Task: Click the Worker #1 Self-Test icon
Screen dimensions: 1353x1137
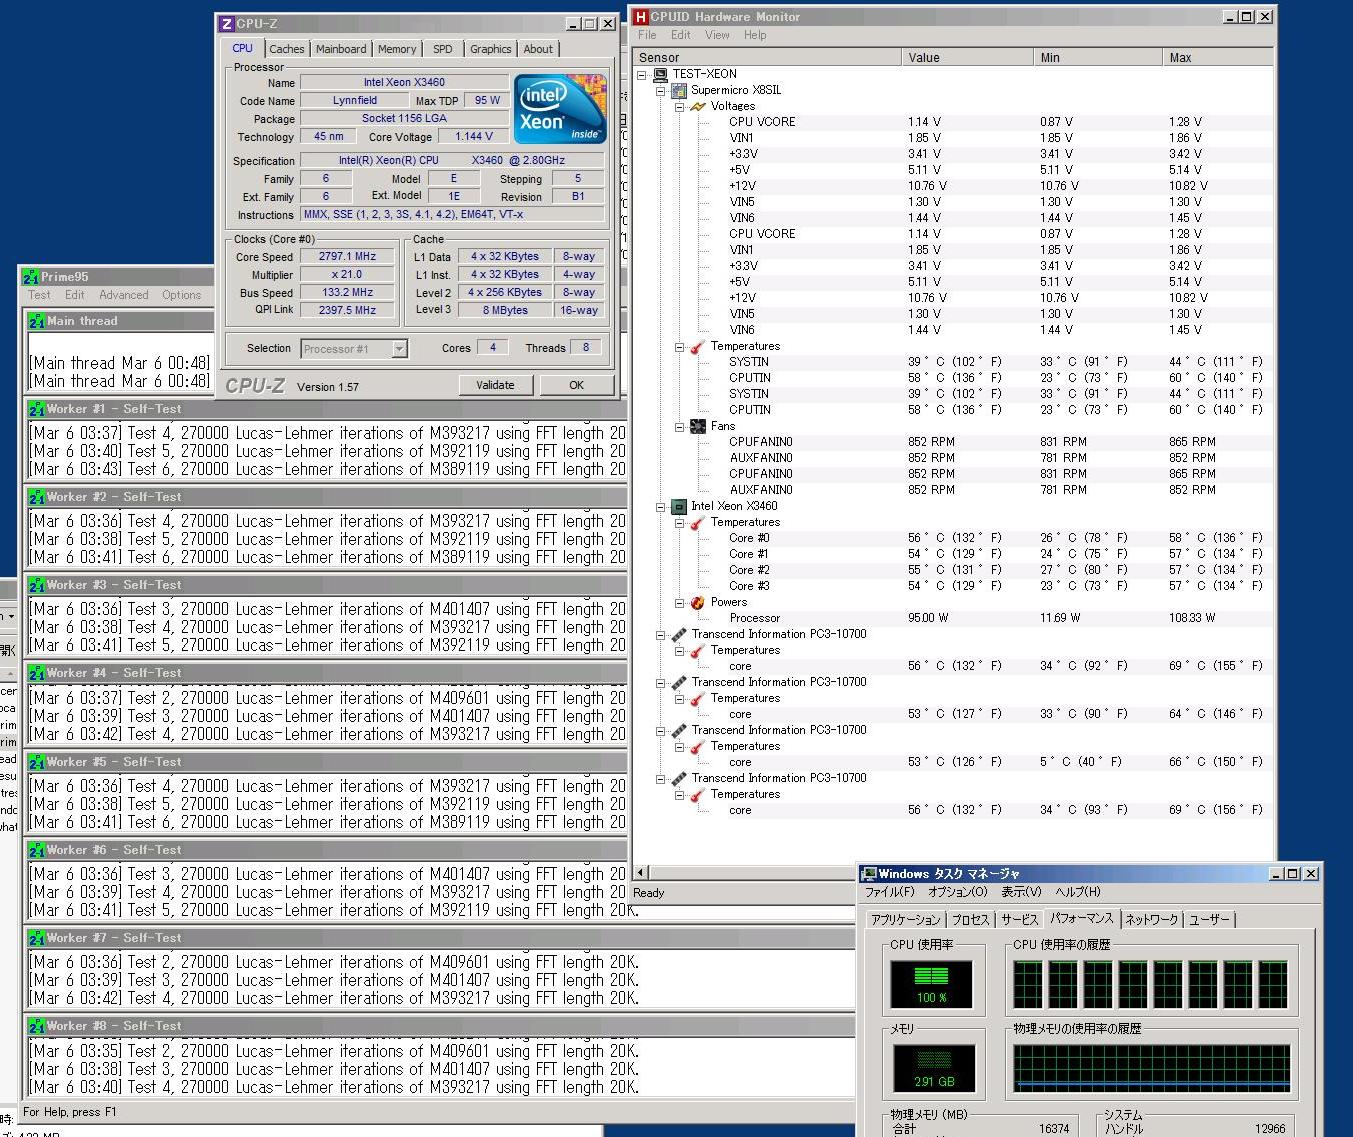Action: pos(37,409)
